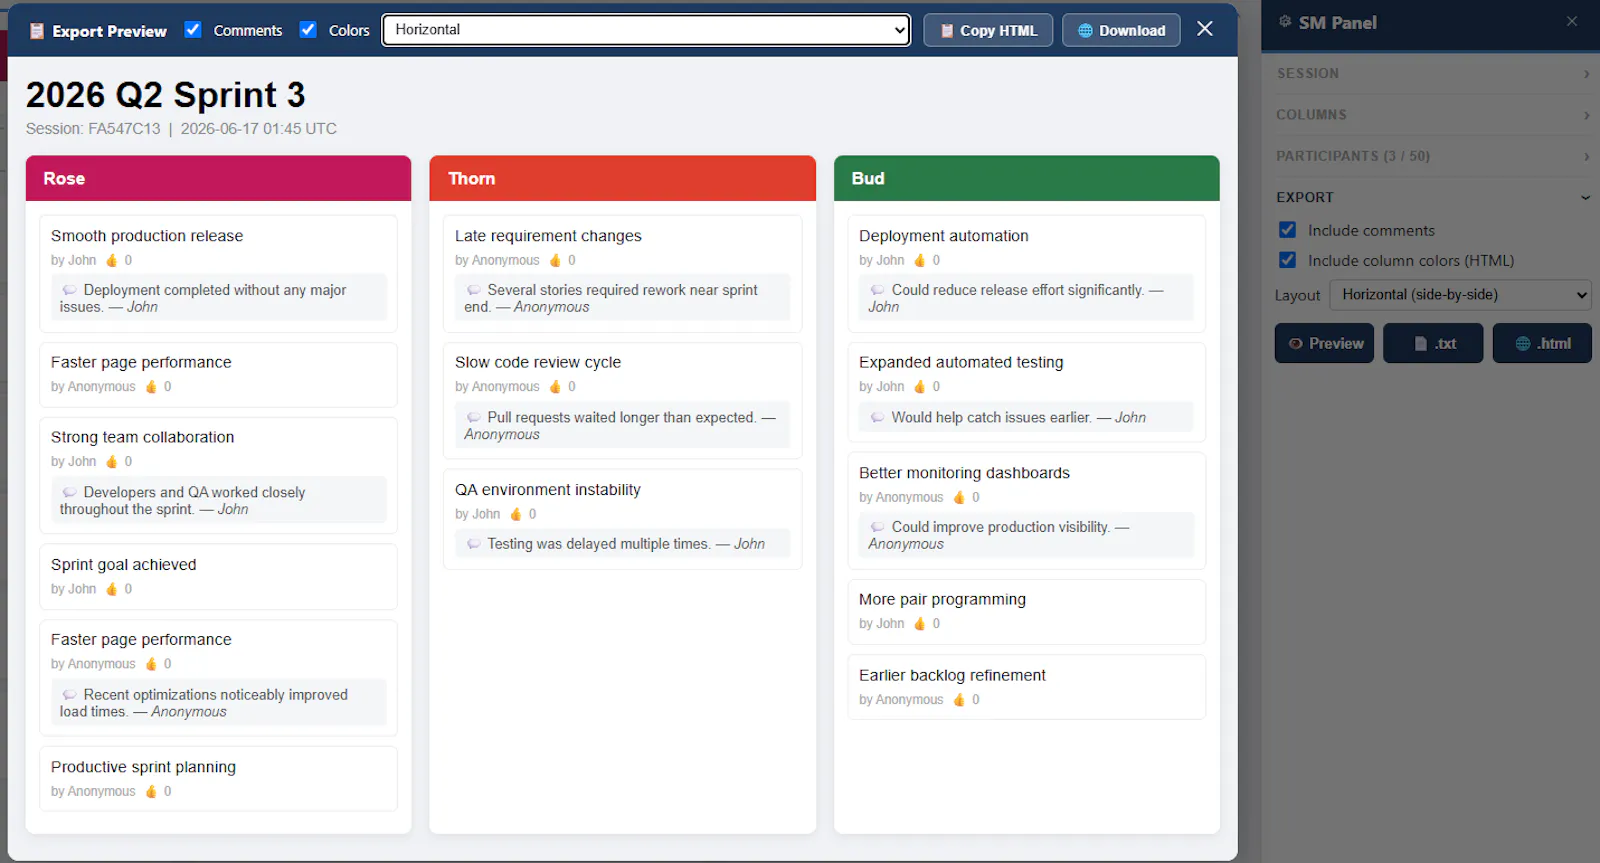Select the Deployment automation card title

pos(944,236)
